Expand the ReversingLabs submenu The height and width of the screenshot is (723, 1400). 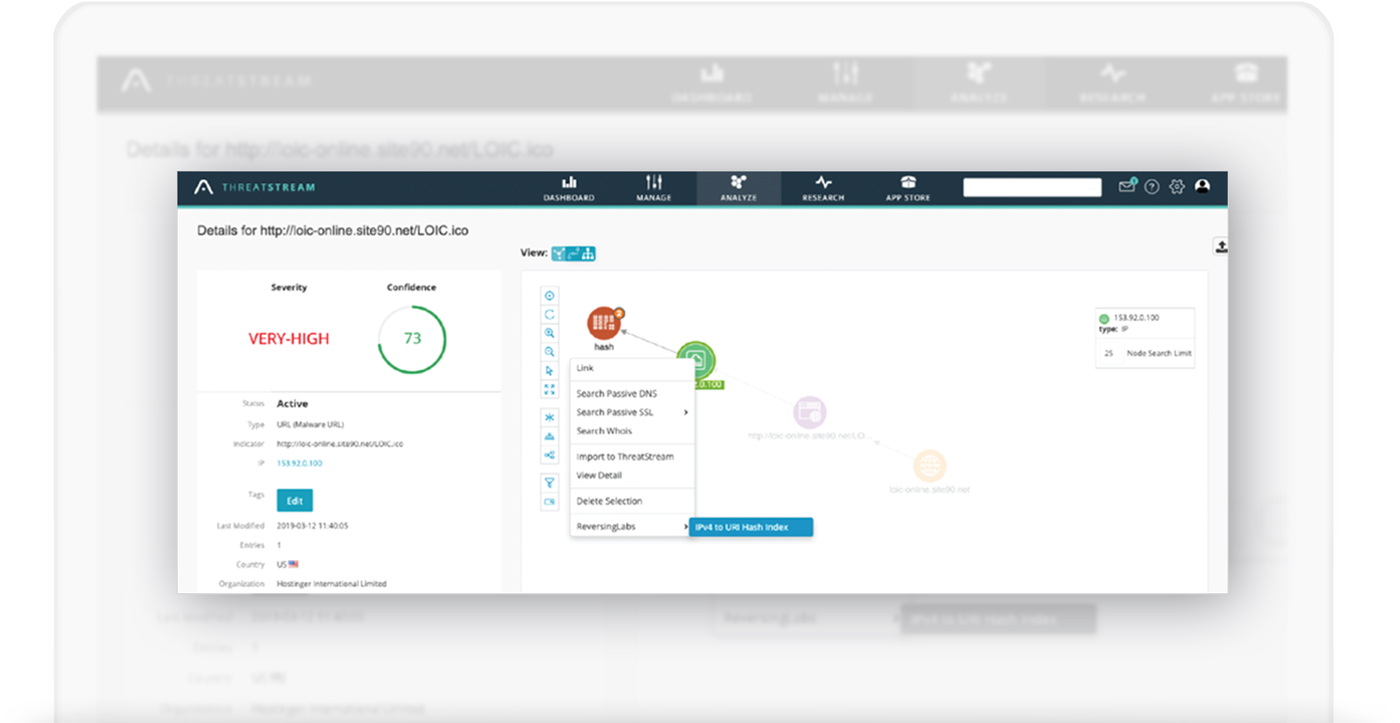click(x=632, y=527)
